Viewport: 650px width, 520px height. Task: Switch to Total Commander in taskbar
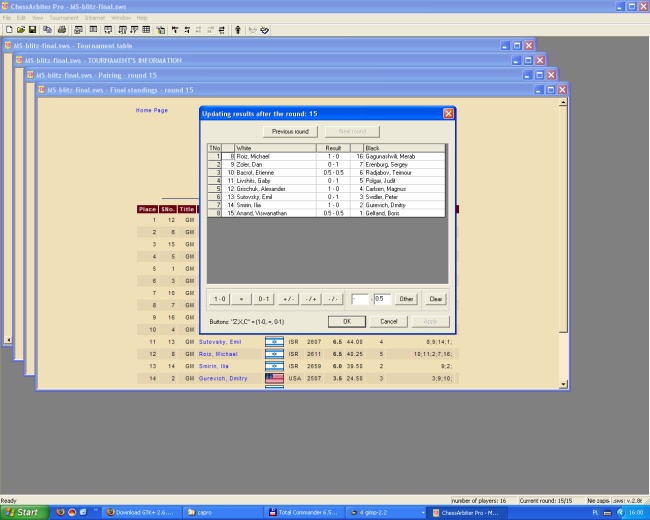tap(304, 513)
